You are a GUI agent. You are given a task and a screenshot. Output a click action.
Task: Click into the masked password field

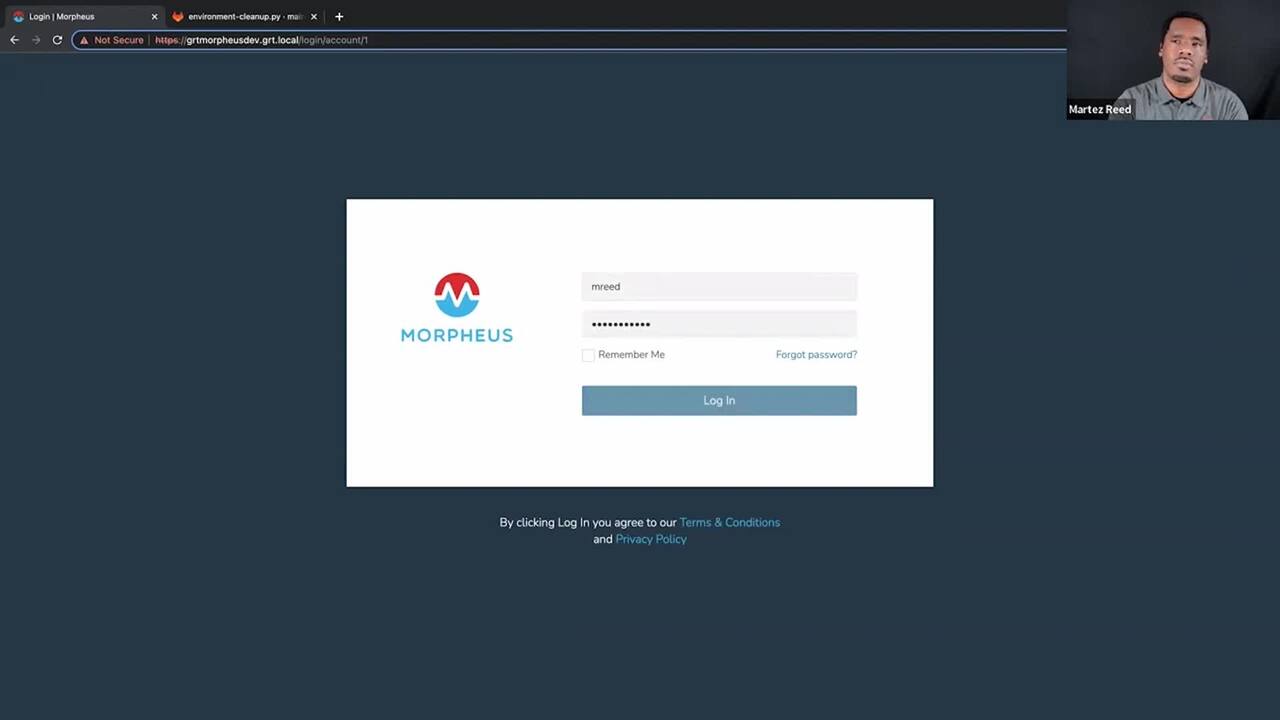point(719,324)
